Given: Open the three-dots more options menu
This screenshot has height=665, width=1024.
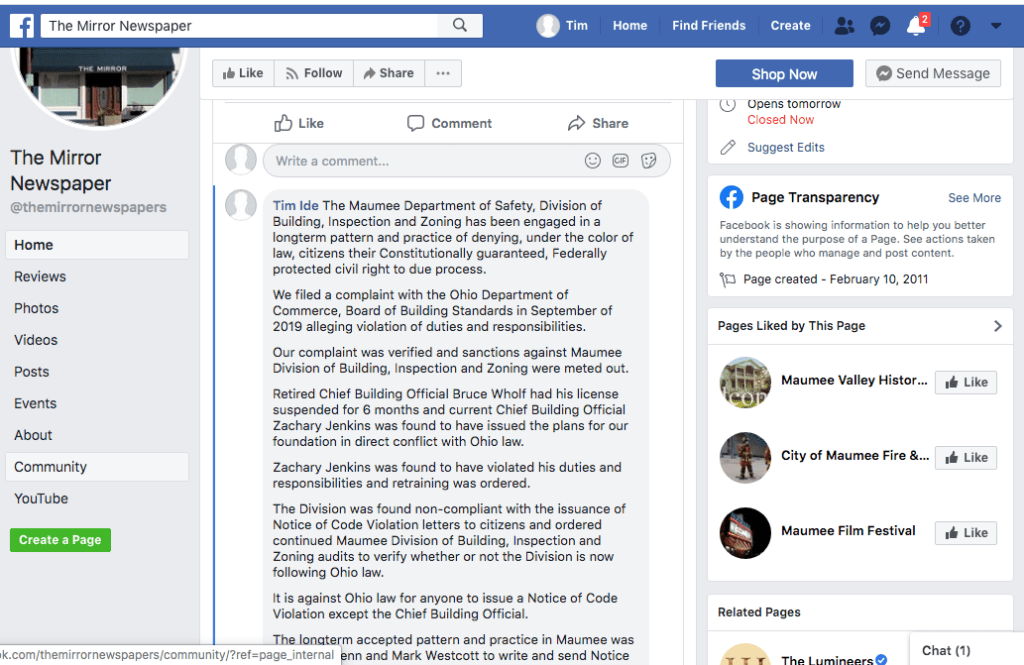Looking at the screenshot, I should coord(443,73).
